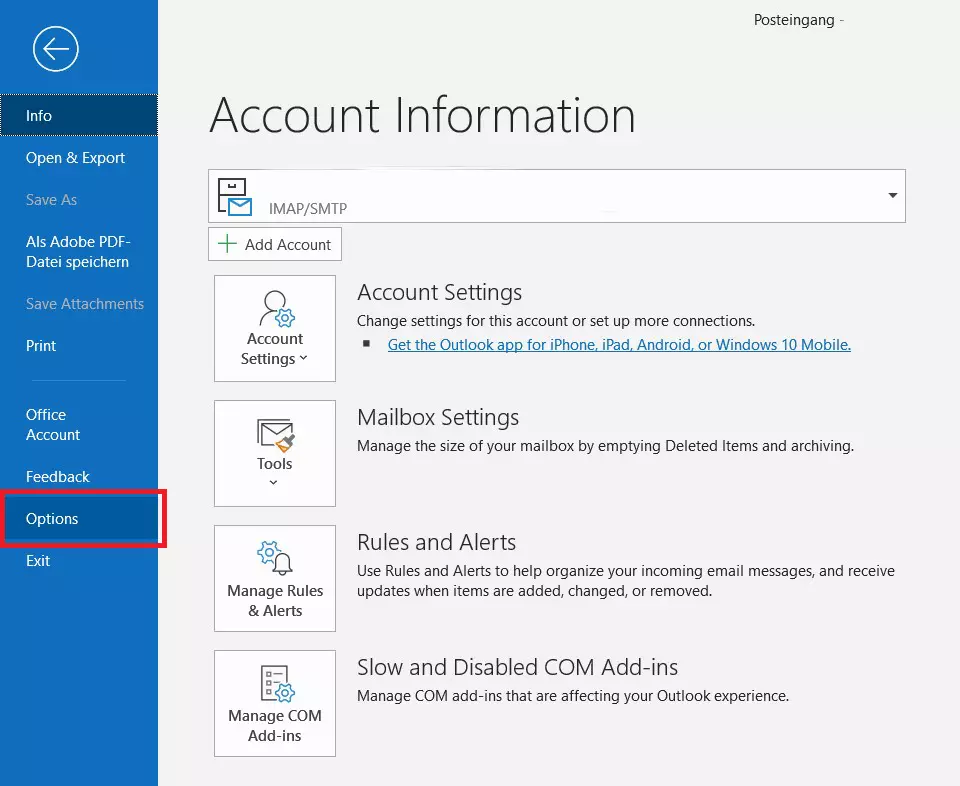Click the back arrow to leave Account Information
This screenshot has width=960, height=786.
point(55,48)
